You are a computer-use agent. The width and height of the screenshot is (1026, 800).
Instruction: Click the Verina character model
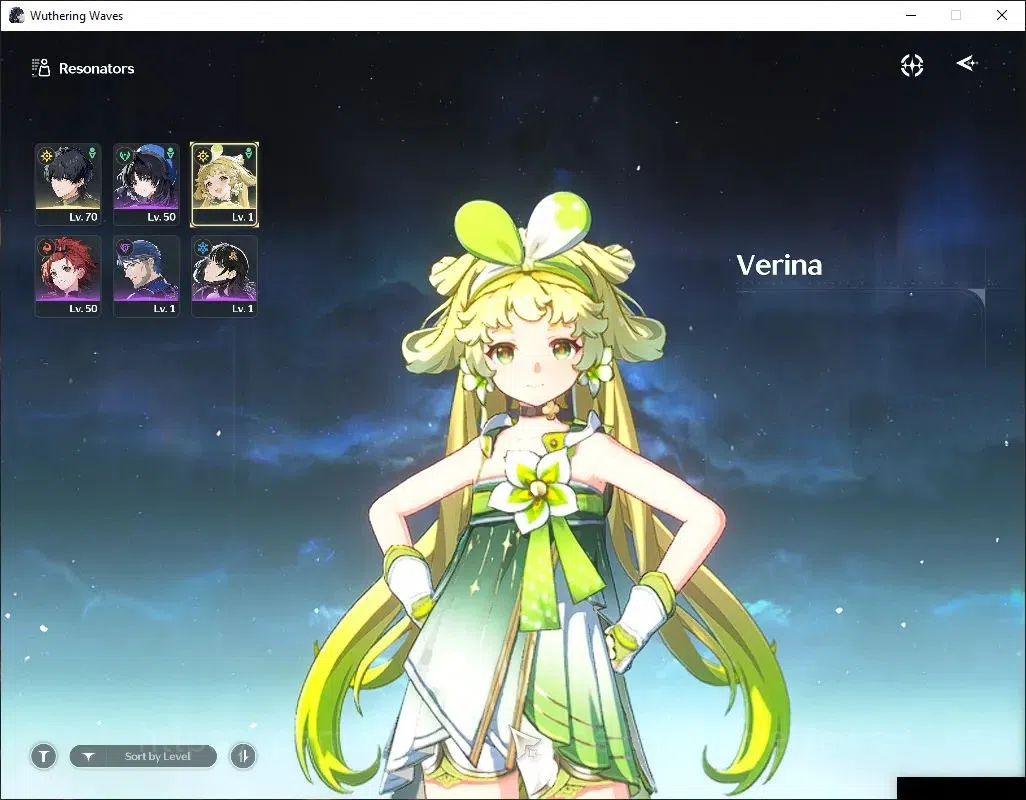[543, 497]
